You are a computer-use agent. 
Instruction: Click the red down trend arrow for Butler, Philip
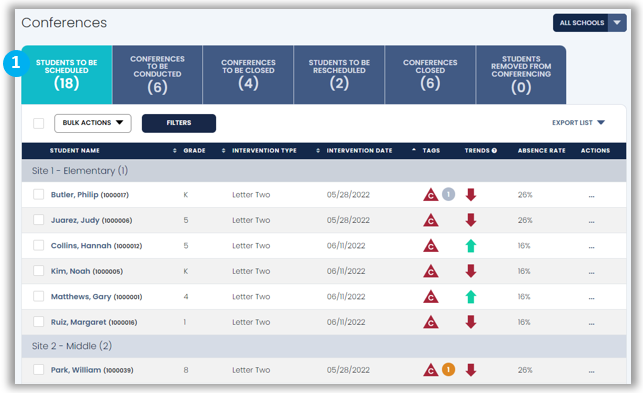(x=471, y=194)
